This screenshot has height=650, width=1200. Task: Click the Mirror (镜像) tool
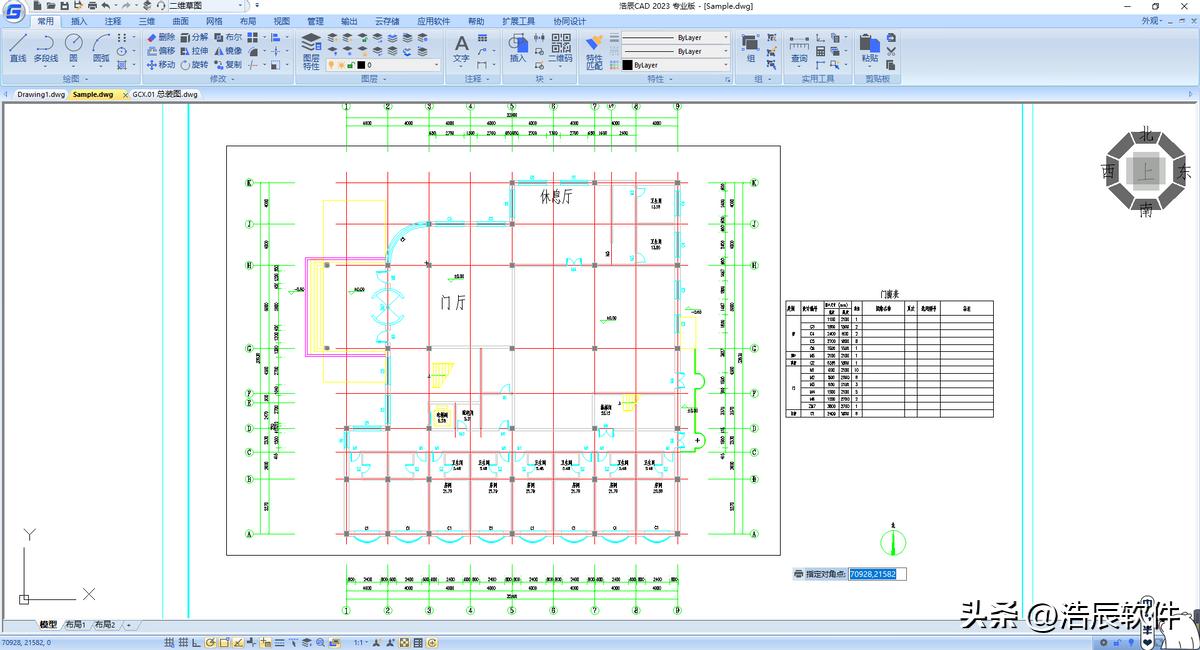(228, 51)
